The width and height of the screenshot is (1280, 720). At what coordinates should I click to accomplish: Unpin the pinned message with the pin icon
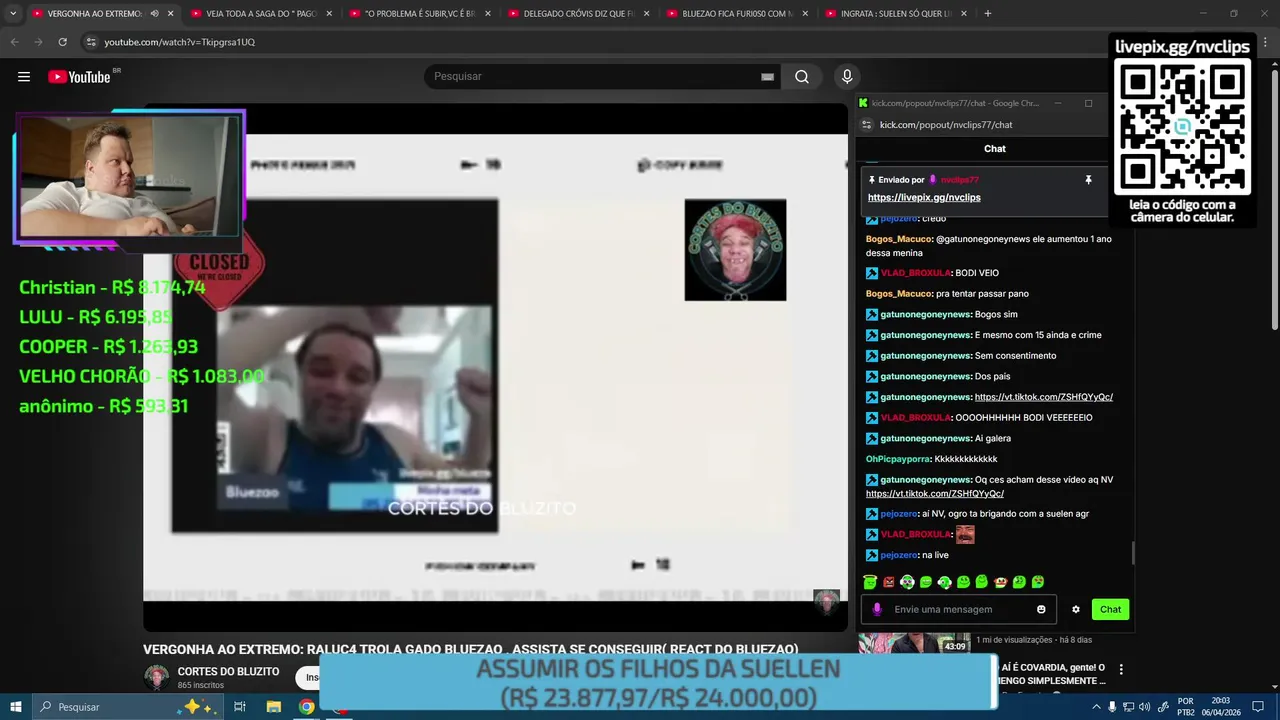[1088, 180]
